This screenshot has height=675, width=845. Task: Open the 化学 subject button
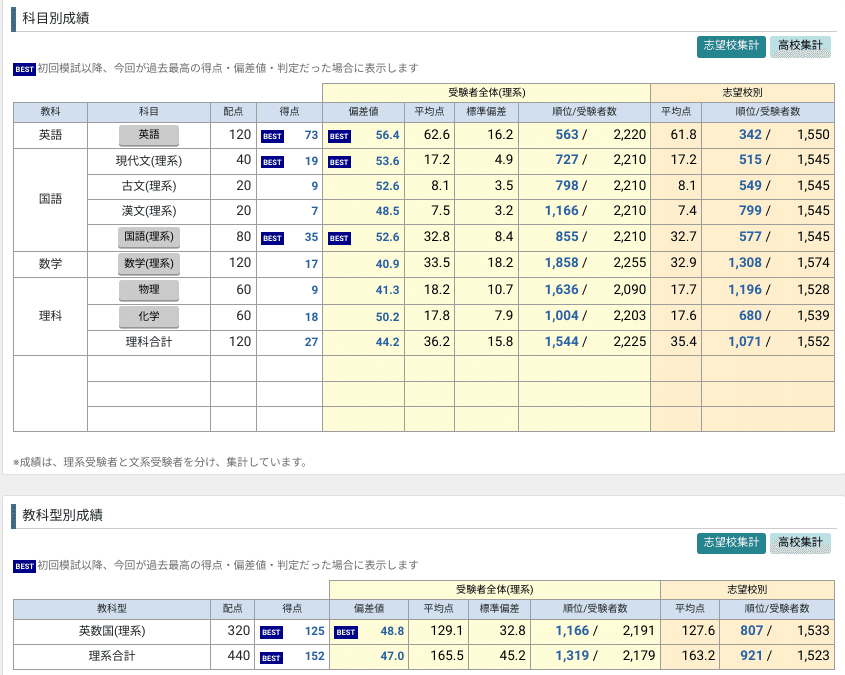[149, 316]
